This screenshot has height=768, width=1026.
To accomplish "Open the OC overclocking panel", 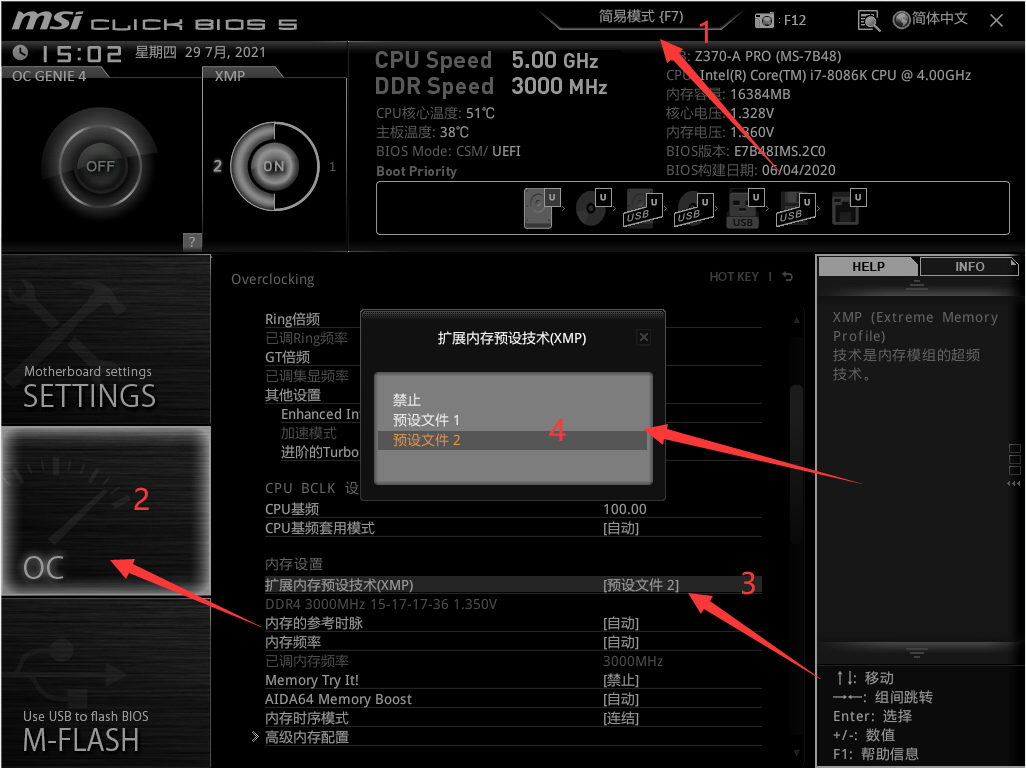I will click(106, 511).
